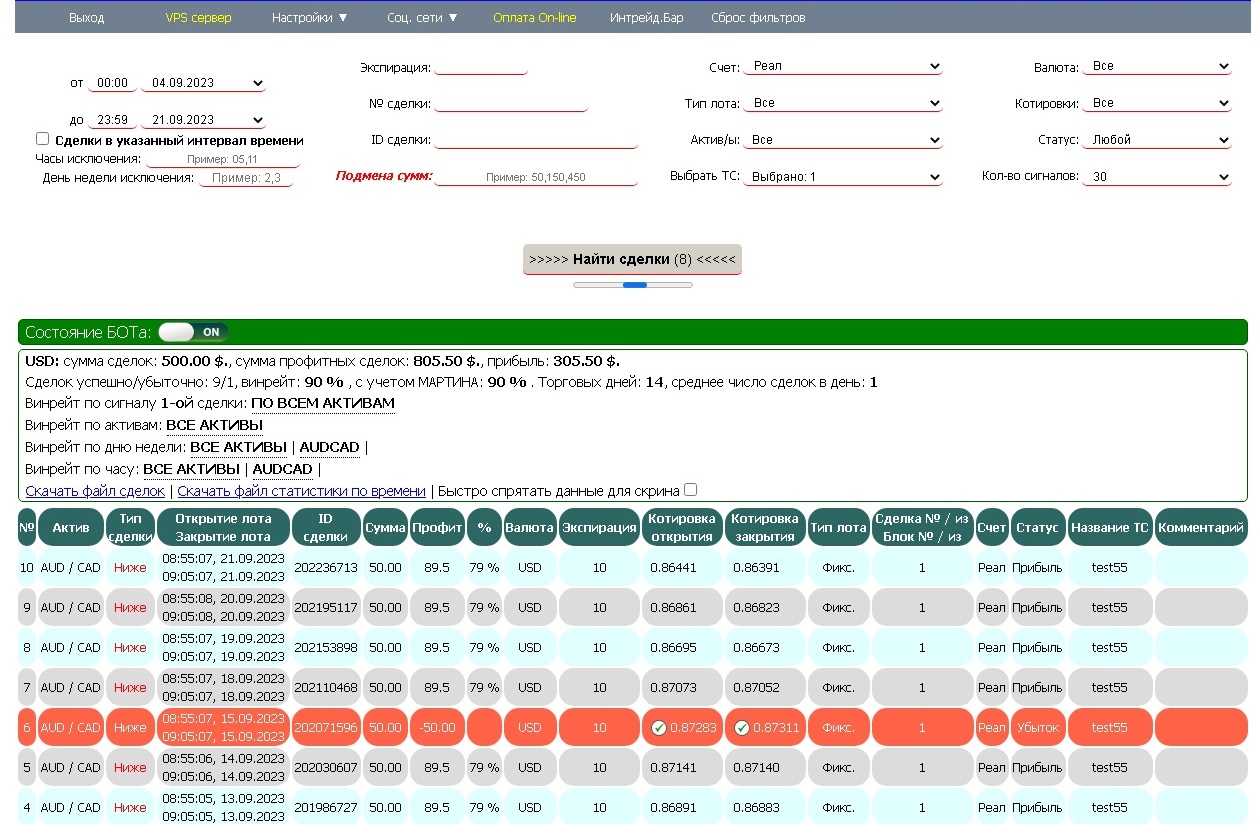
Task: Click the 'День недели исключения' input field
Action: (246, 178)
